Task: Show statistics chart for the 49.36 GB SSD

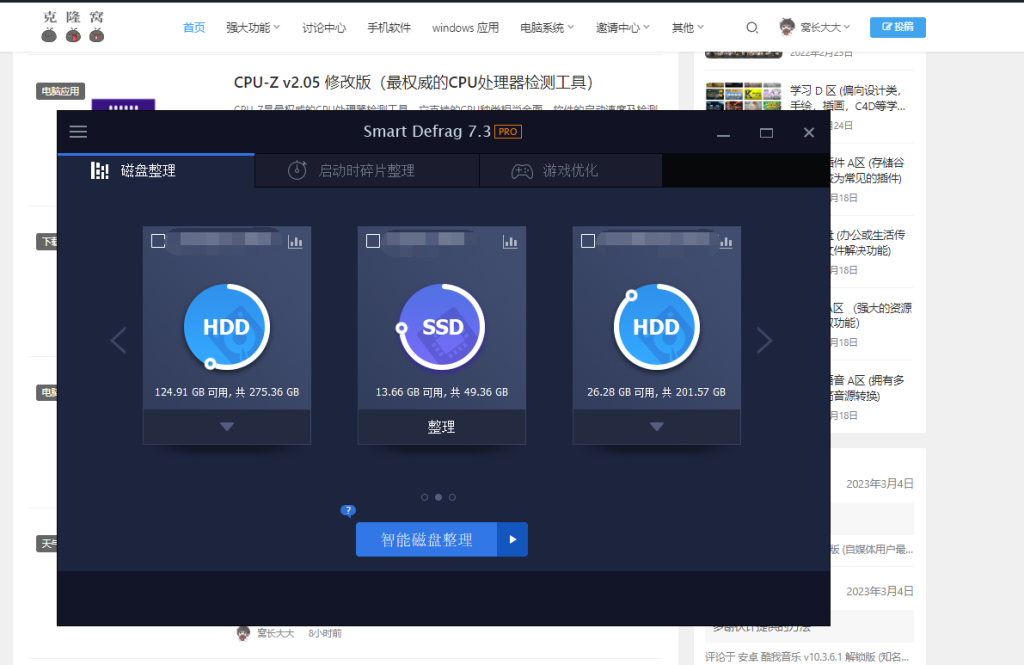Action: coord(510,242)
